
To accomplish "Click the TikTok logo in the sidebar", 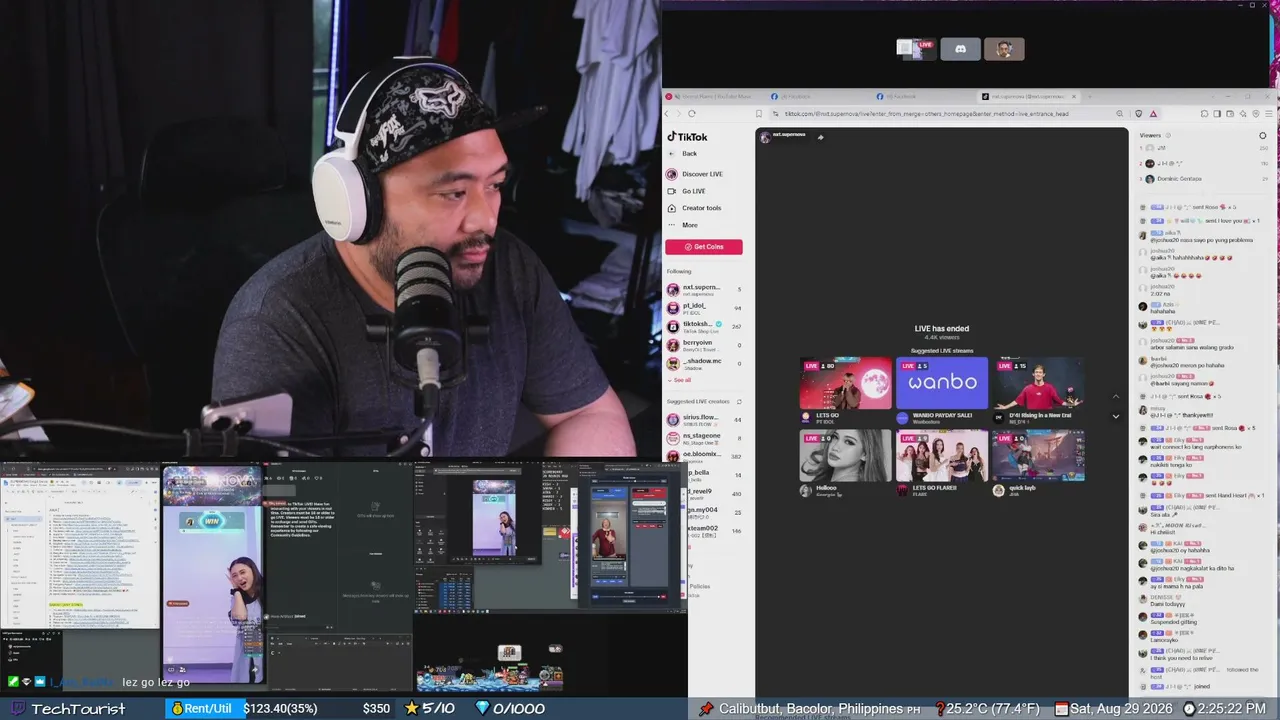I will 687,137.
